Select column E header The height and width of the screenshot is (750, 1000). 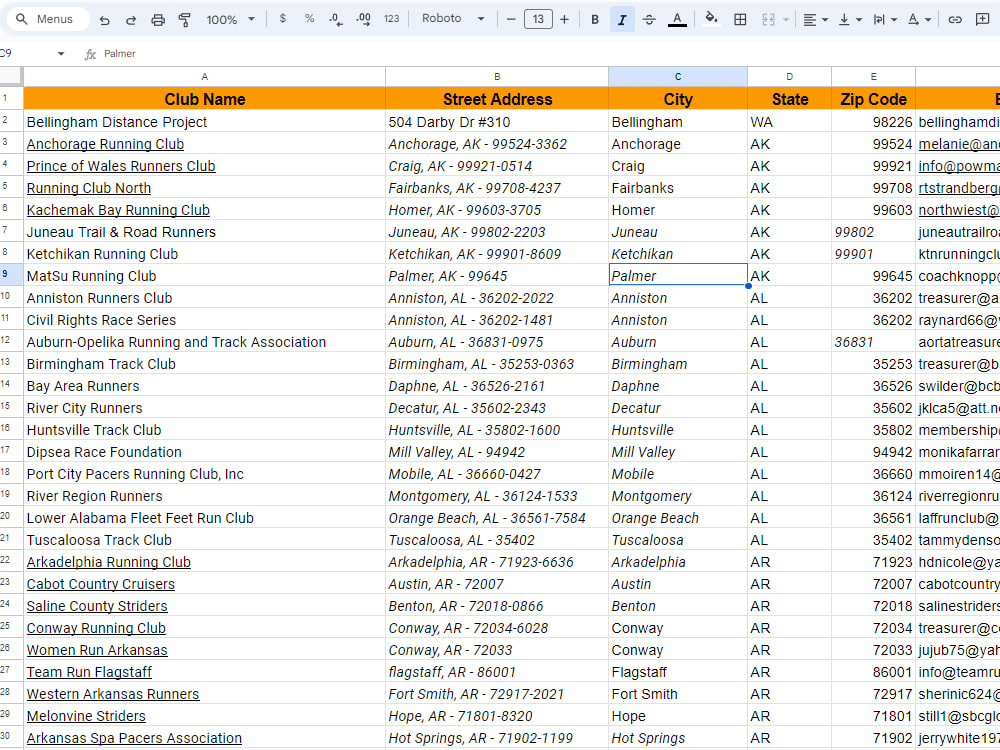click(873, 77)
